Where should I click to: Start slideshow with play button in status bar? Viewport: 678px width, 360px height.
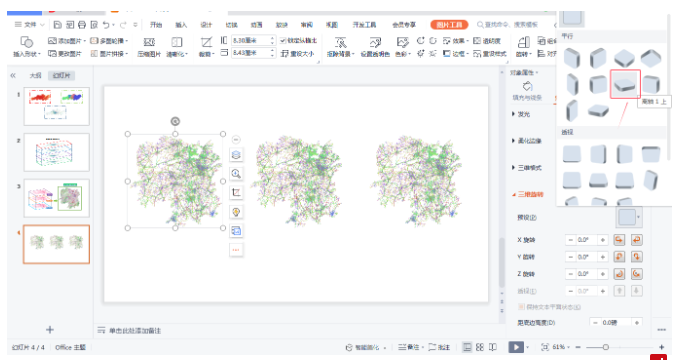pos(516,347)
